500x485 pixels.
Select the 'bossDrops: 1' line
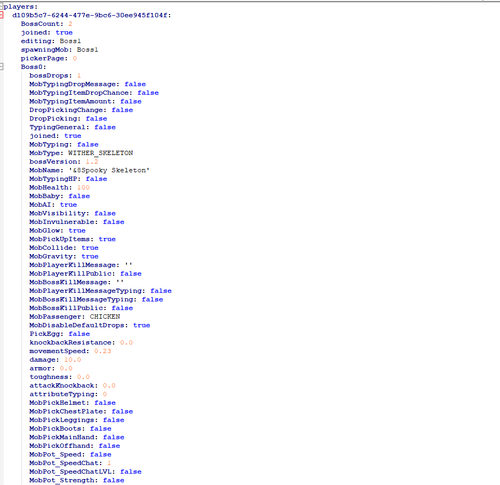coord(55,76)
